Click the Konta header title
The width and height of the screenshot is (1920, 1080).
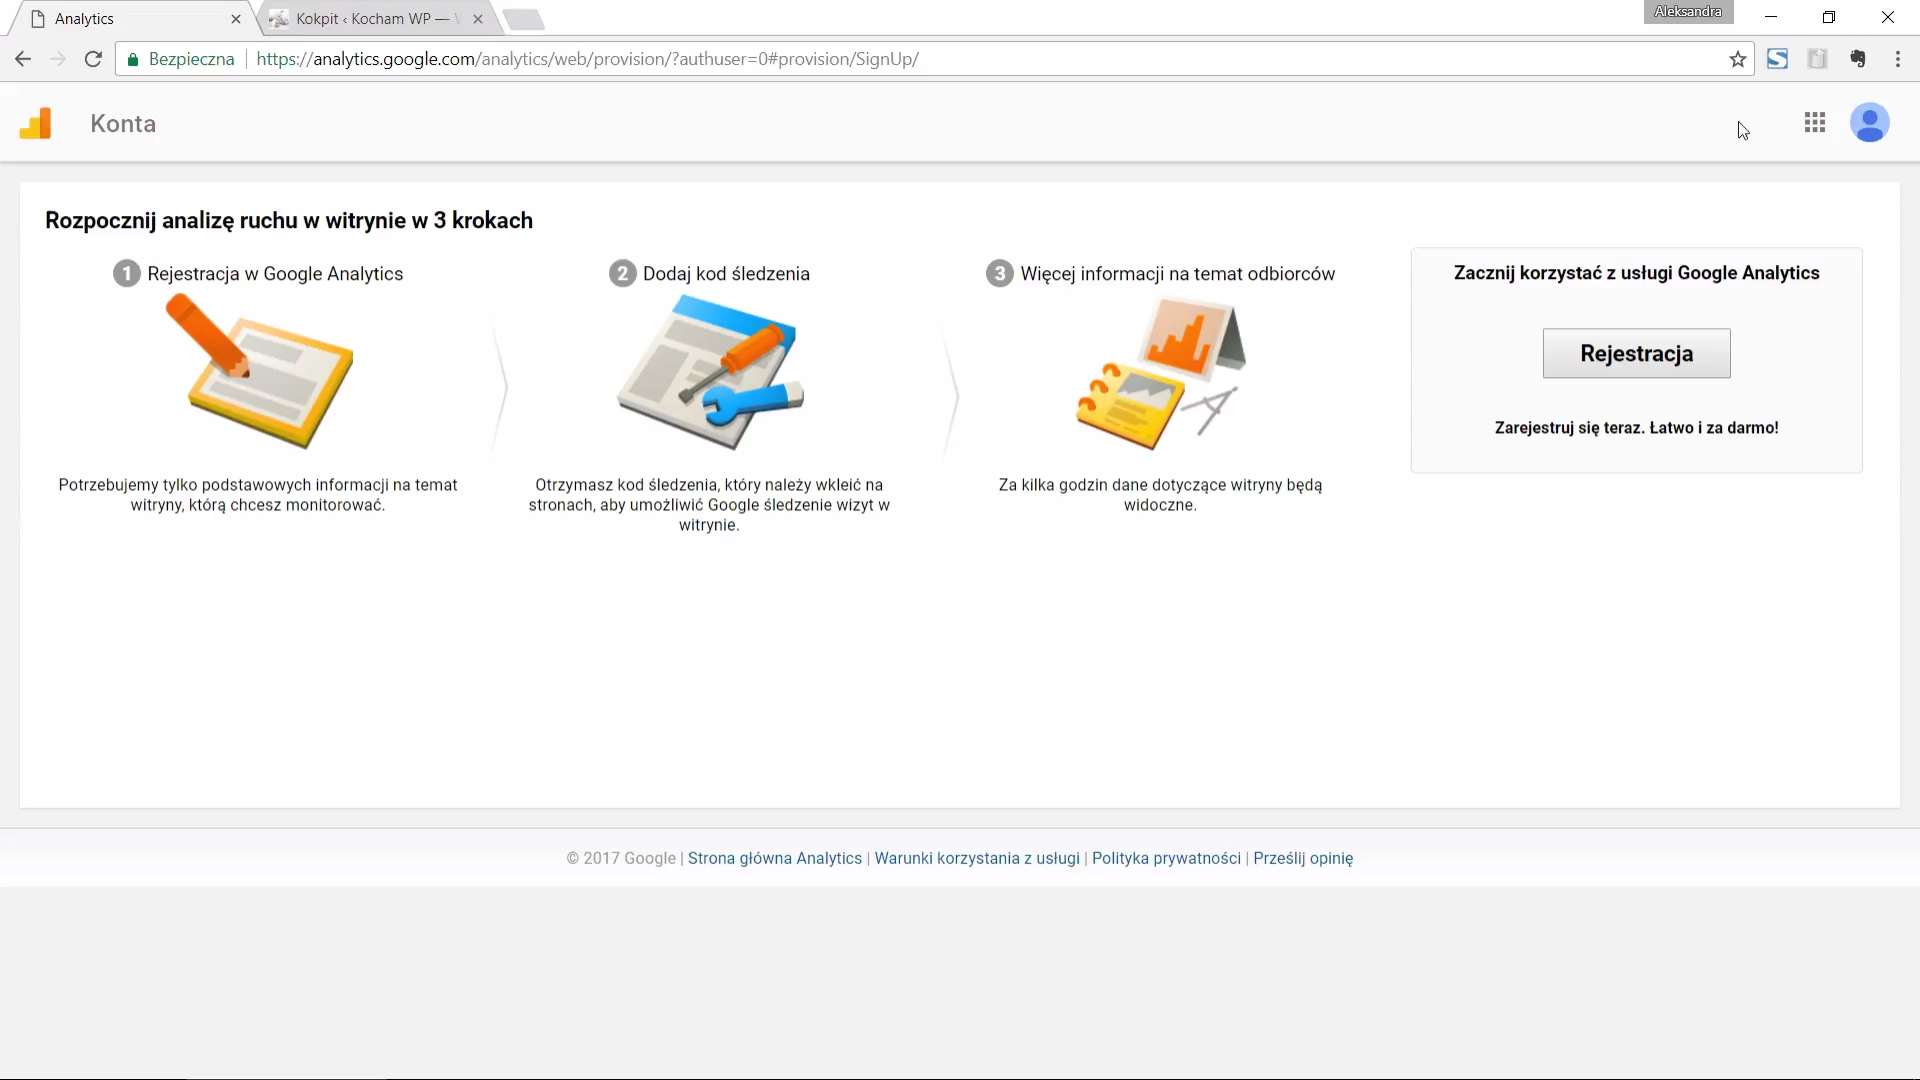123,123
